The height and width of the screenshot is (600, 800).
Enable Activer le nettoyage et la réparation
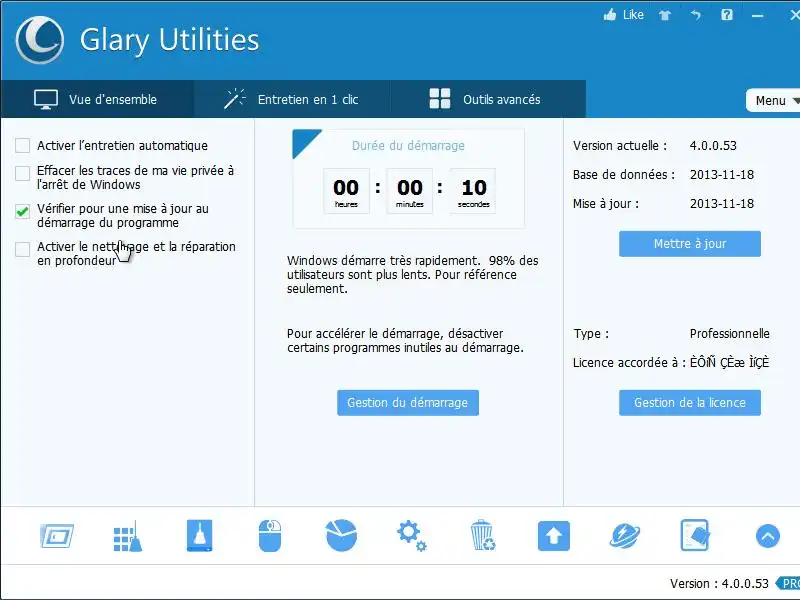click(x=22, y=249)
